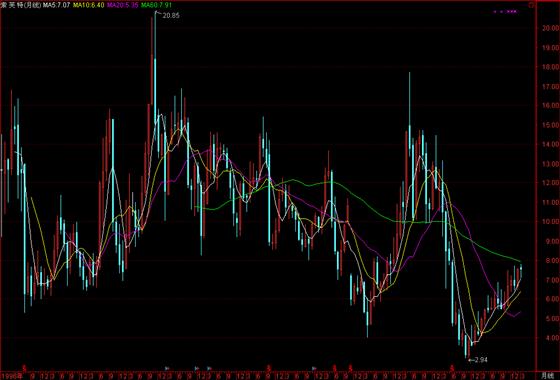Click the leftmost red event marker above time axis
560x380 pixels.
[x=25, y=368]
